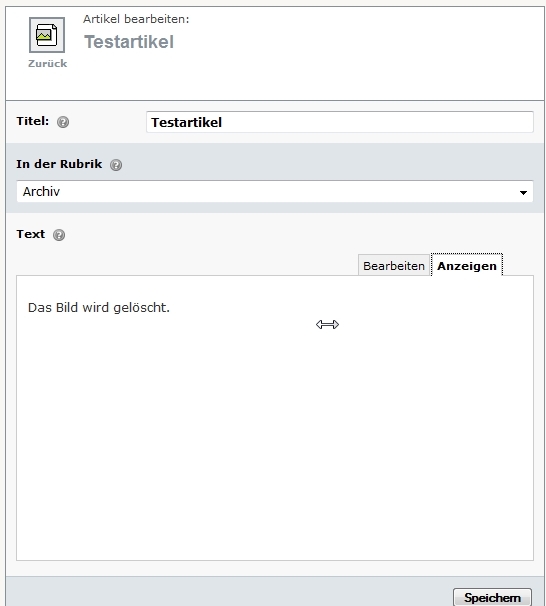Click the In der Rubrik label
This screenshot has width=546, height=606.
pyautogui.click(x=59, y=164)
